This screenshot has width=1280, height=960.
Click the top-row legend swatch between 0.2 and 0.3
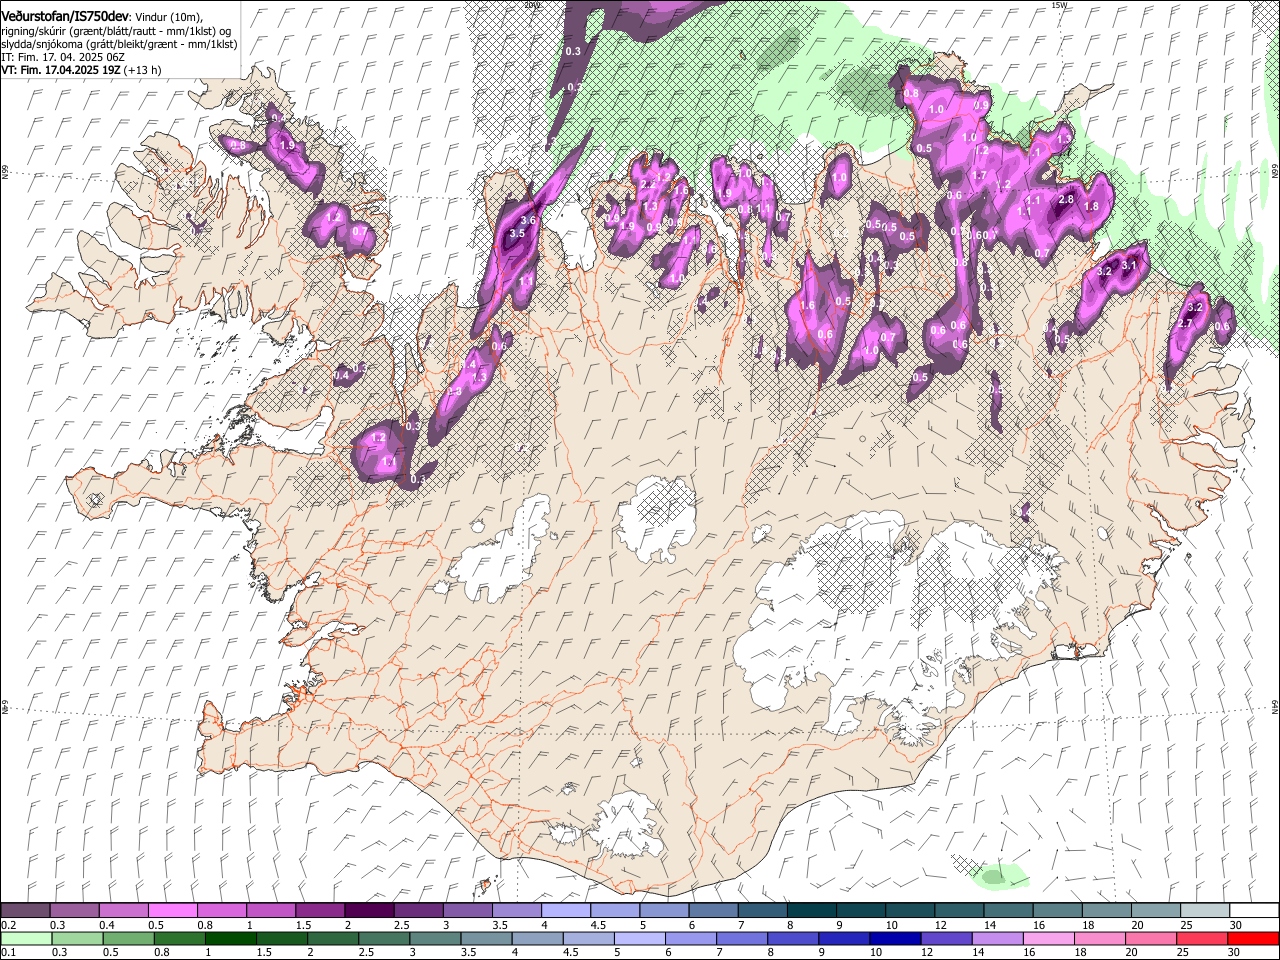(x=26, y=911)
